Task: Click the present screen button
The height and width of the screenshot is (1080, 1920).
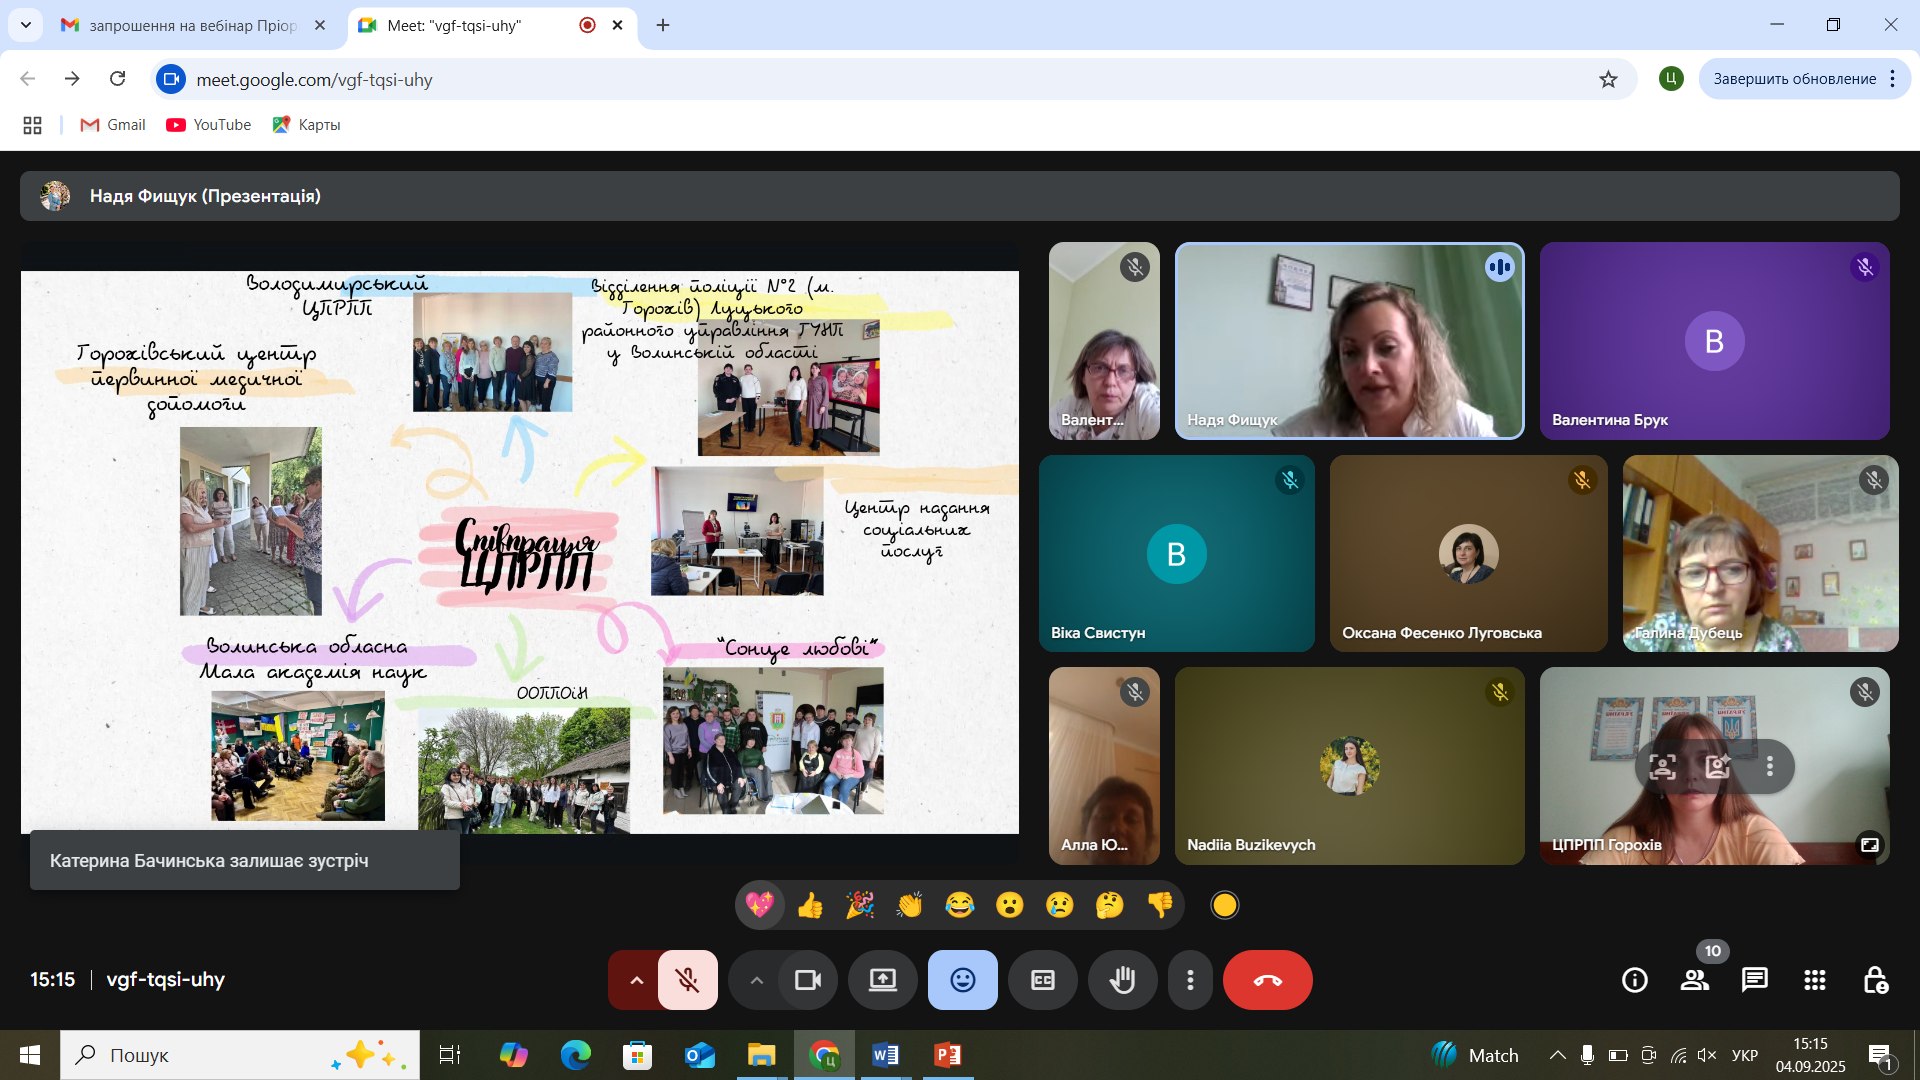Action: tap(883, 980)
